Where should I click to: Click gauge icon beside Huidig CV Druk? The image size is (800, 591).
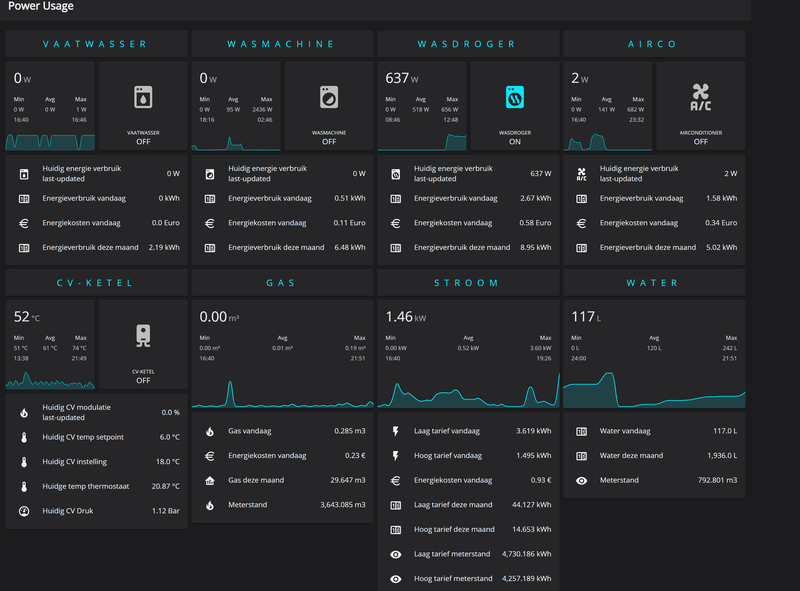coord(24,511)
